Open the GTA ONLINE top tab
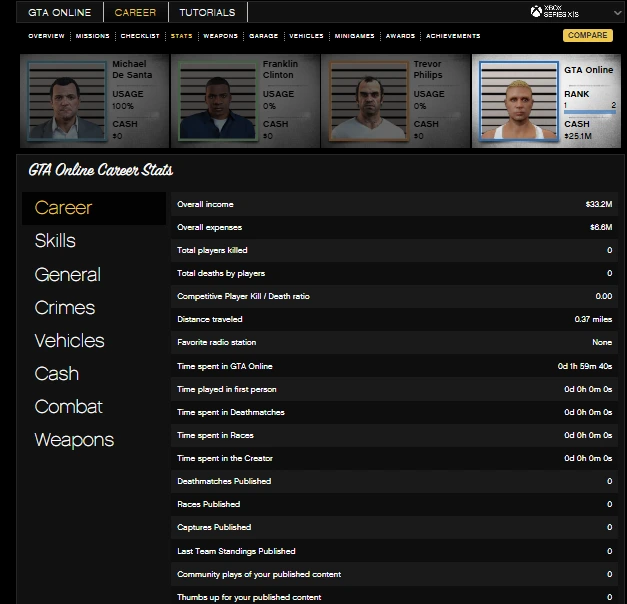627x604 pixels. (x=60, y=12)
